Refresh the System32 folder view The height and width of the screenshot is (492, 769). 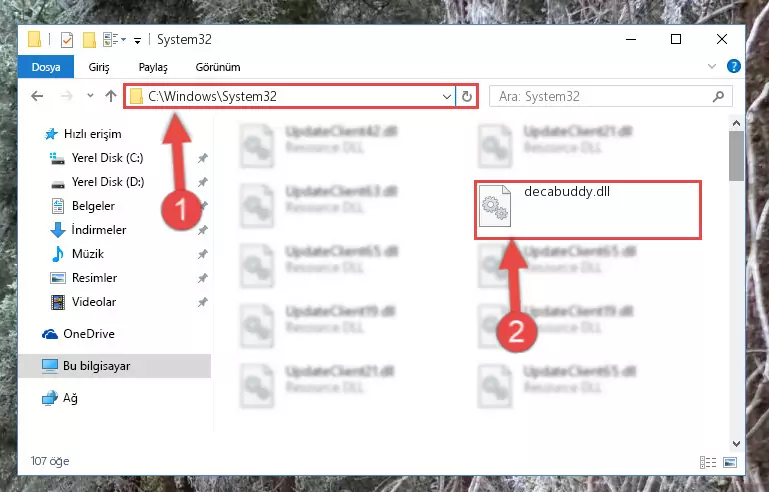(x=466, y=96)
